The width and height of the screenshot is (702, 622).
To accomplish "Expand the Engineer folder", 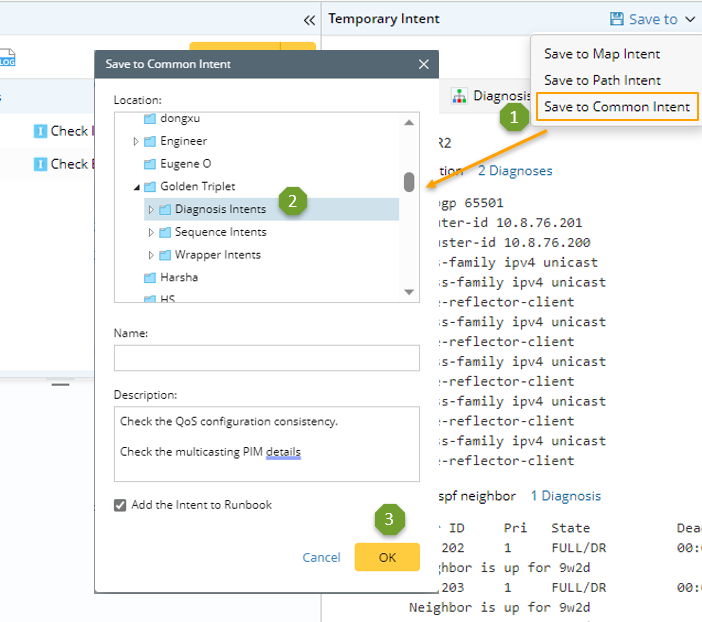I will (136, 142).
